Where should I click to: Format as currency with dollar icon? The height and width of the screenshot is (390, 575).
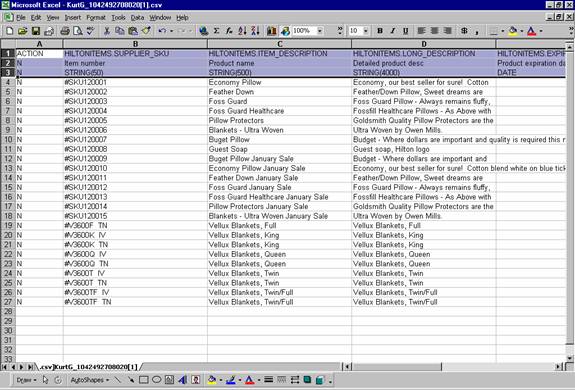coord(464,31)
